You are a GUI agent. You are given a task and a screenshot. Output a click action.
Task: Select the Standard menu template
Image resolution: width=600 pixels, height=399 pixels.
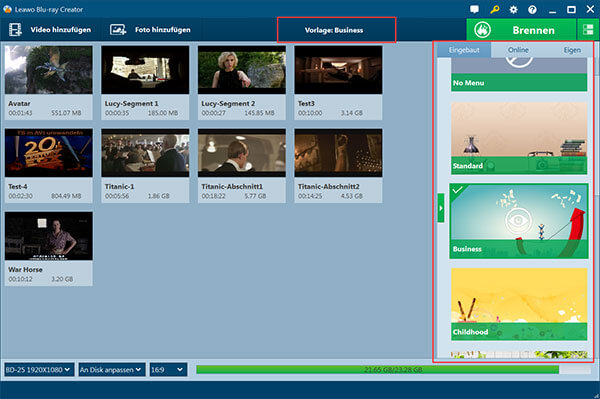point(519,138)
